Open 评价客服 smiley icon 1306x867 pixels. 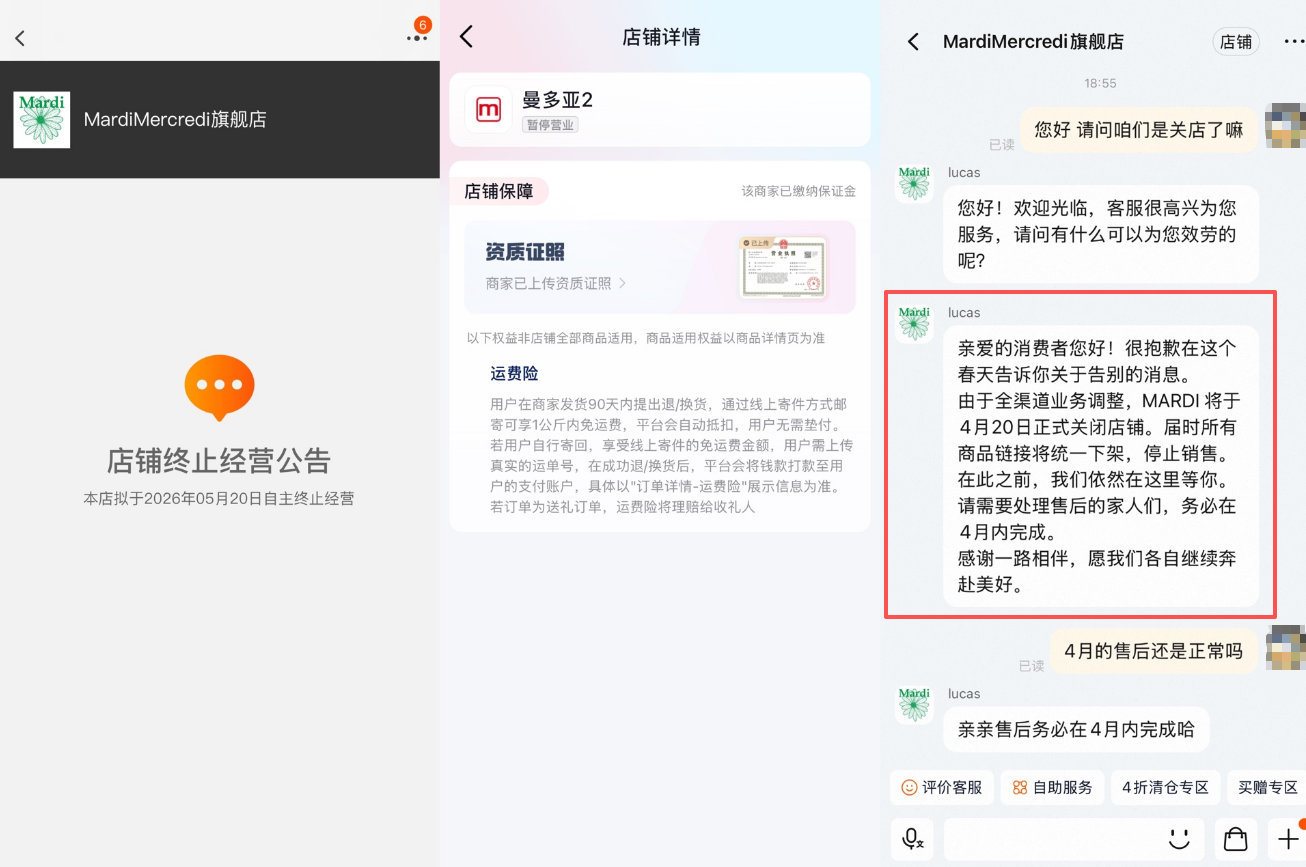point(908,787)
